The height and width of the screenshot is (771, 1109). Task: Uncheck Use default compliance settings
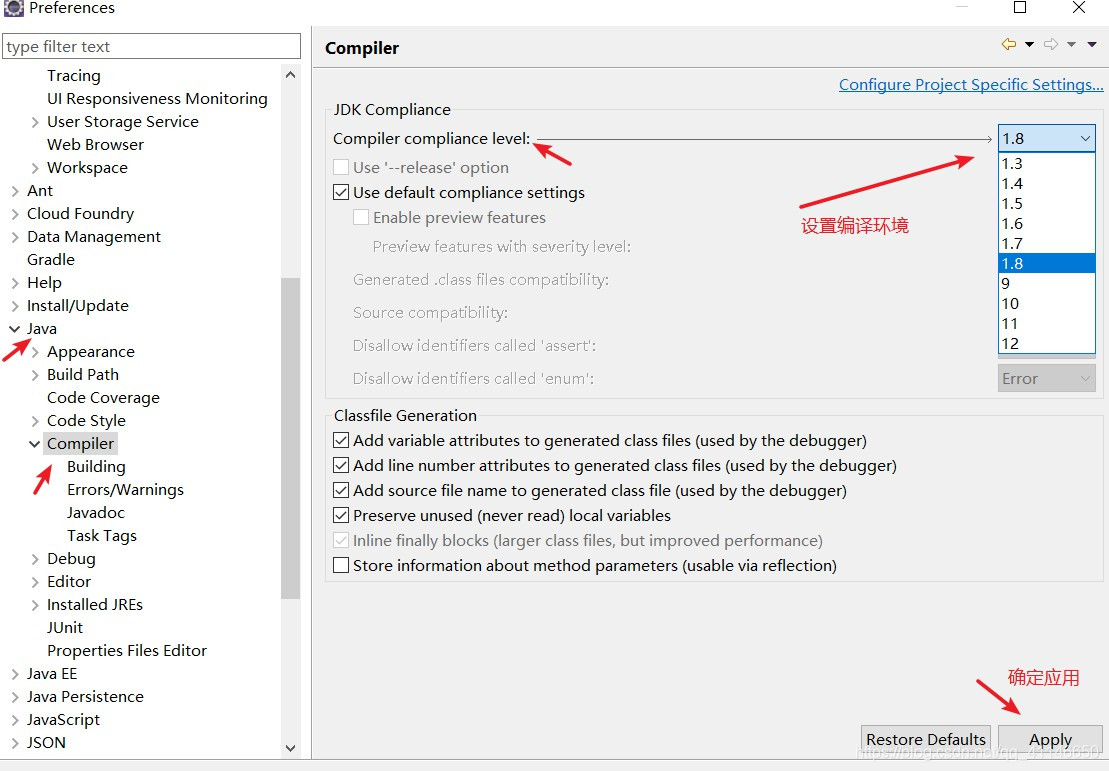pyautogui.click(x=341, y=192)
